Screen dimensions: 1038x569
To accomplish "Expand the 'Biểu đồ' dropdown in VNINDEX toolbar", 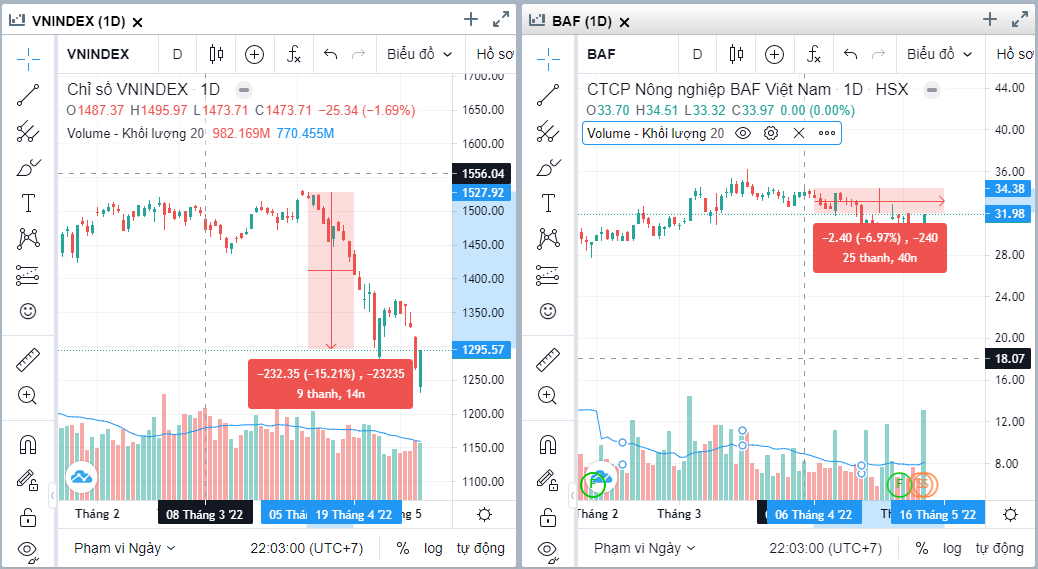I will (x=420, y=54).
